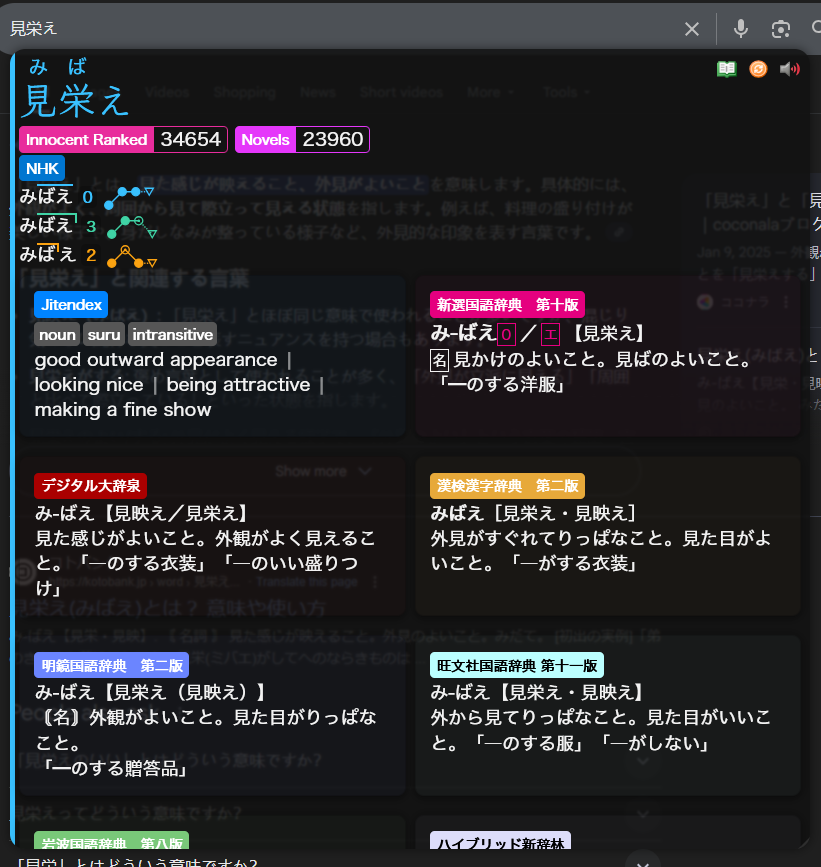Select the teal pitch accent diagram for みばえ 3
Viewport: 821px width, 867px height.
coord(128,225)
